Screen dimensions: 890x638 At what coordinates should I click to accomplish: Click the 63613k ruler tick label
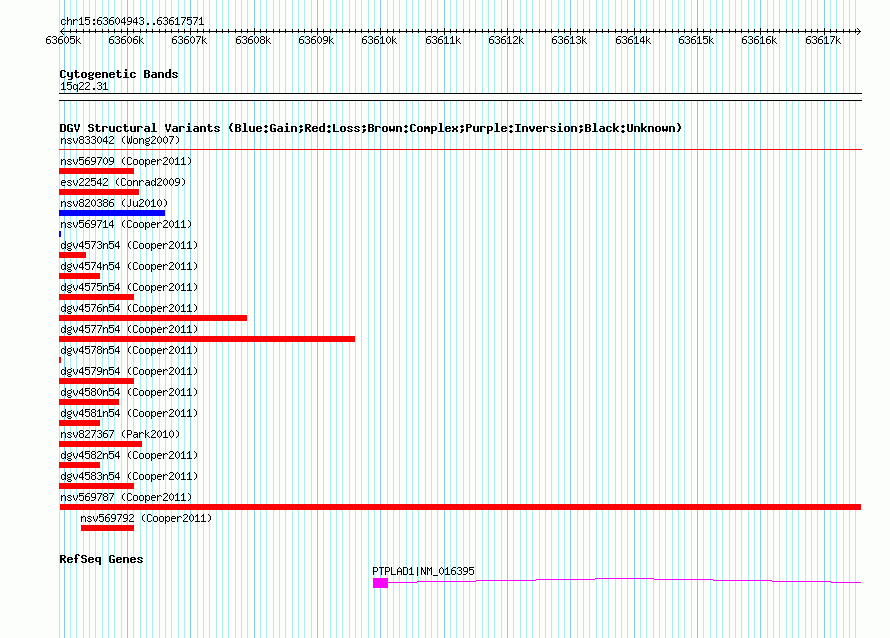pos(569,40)
